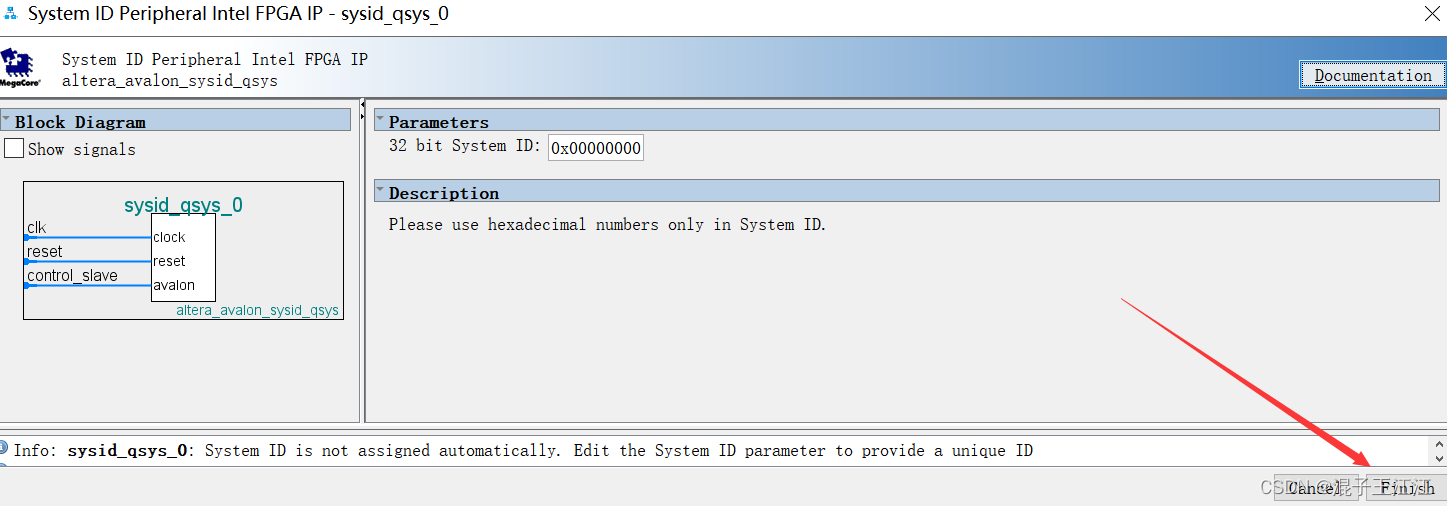Viewport: 1447px width, 506px height.
Task: Click the messages panel scroll up arrow
Action: point(1439,444)
